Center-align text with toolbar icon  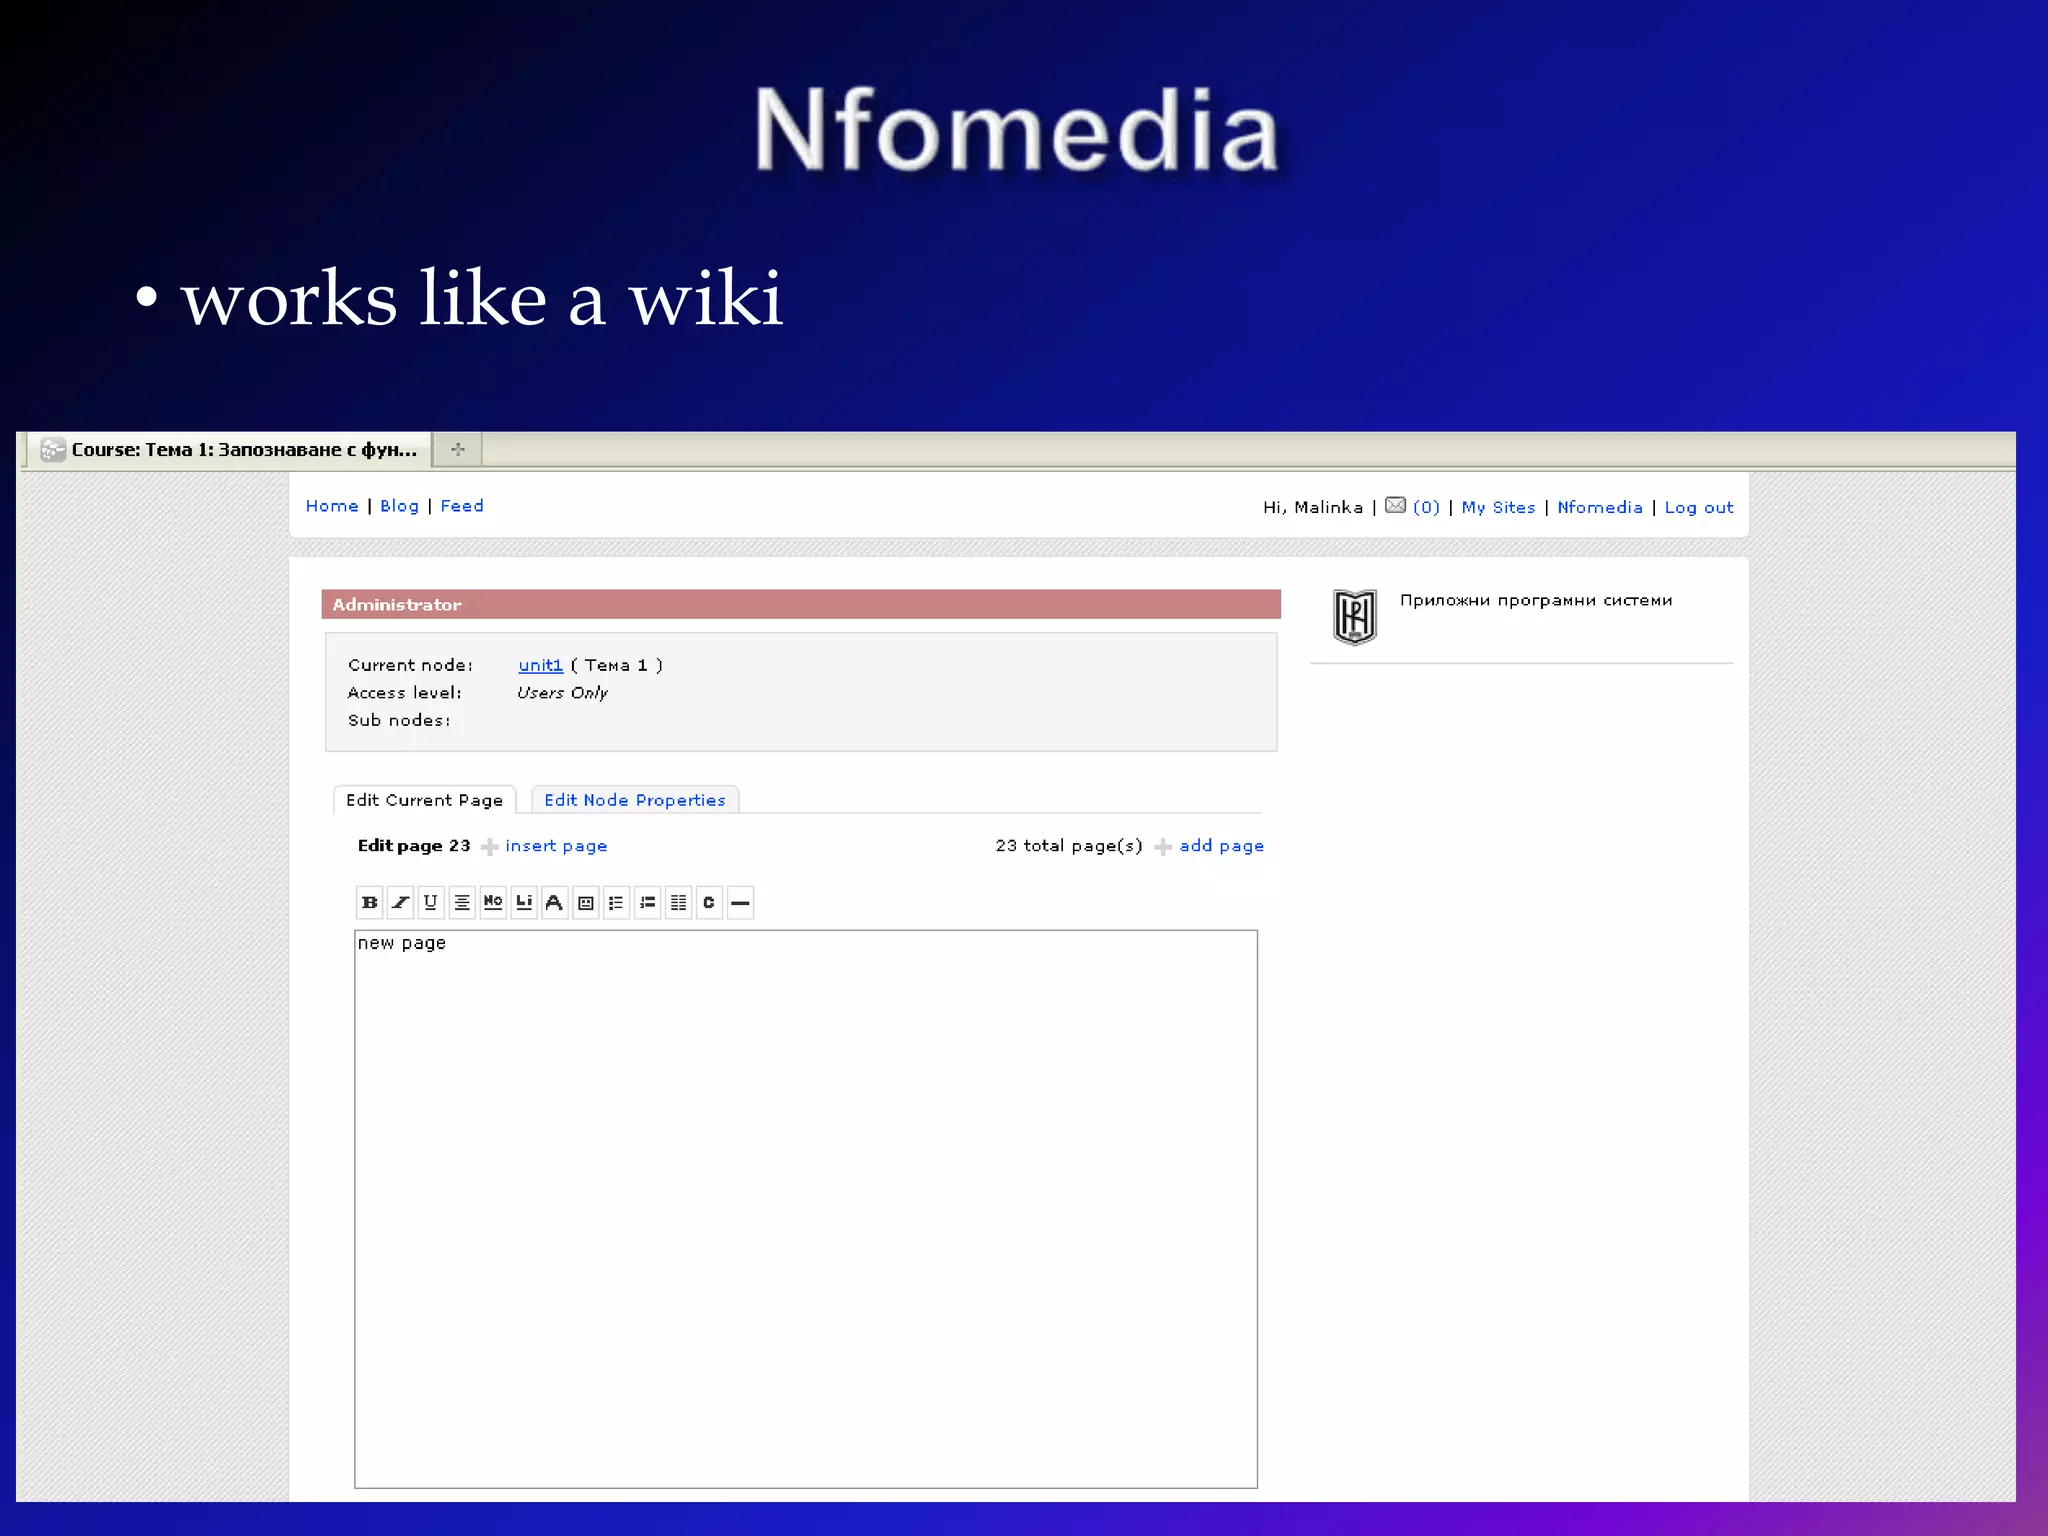(462, 902)
